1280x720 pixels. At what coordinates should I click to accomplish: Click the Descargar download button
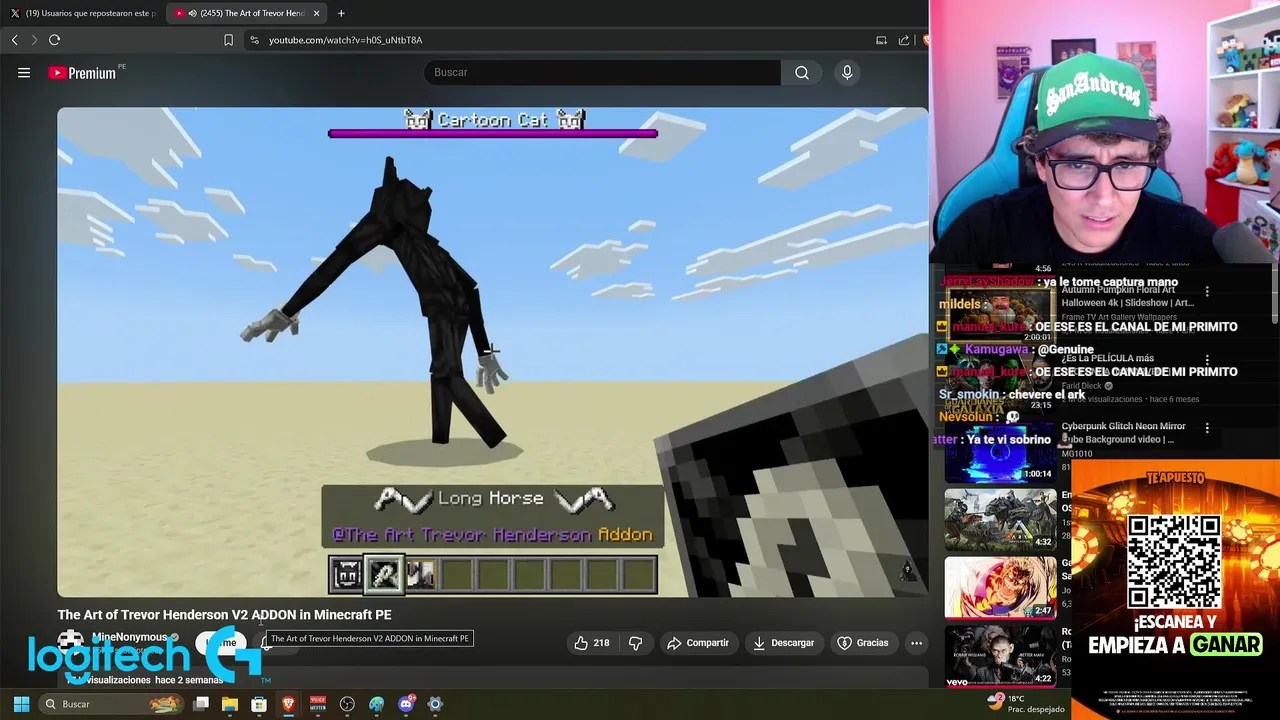[x=783, y=643]
